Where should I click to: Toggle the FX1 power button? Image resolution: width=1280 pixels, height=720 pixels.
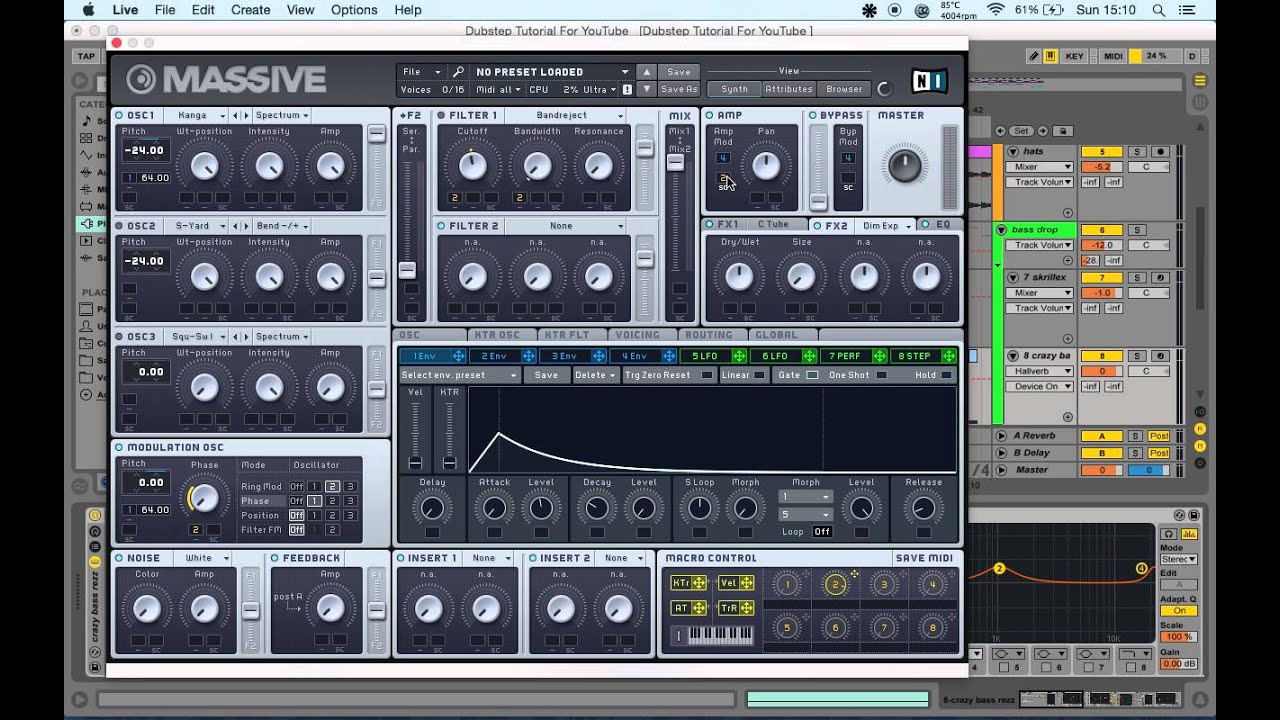[710, 224]
